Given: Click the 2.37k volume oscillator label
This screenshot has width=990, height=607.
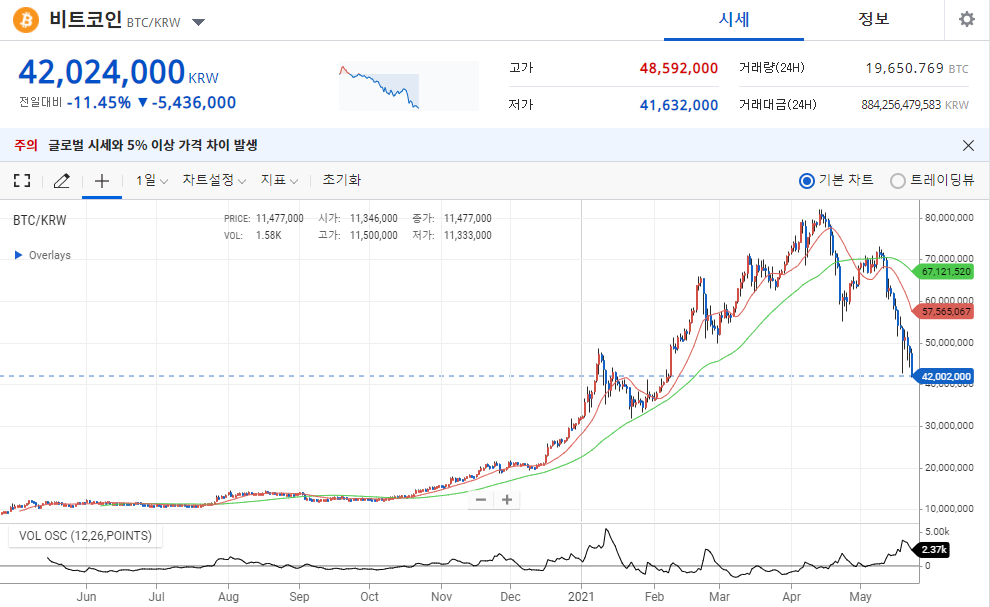Looking at the screenshot, I should (933, 550).
